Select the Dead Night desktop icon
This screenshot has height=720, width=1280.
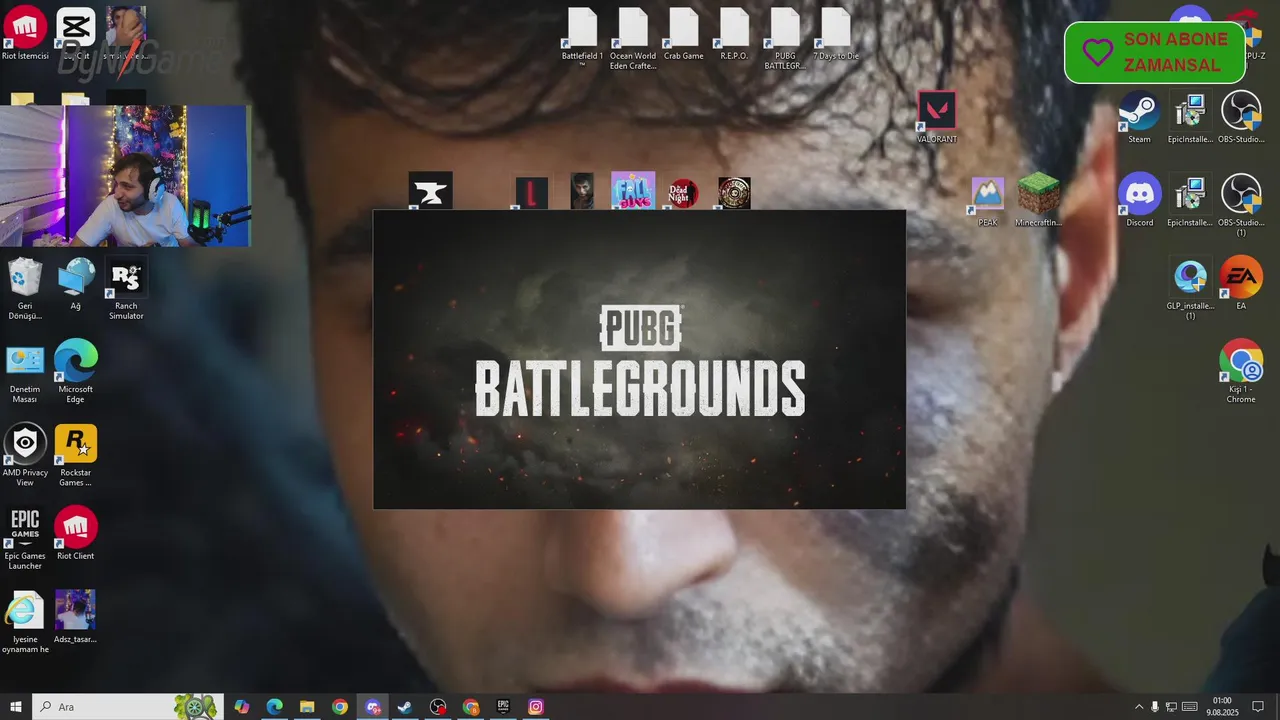tap(684, 192)
